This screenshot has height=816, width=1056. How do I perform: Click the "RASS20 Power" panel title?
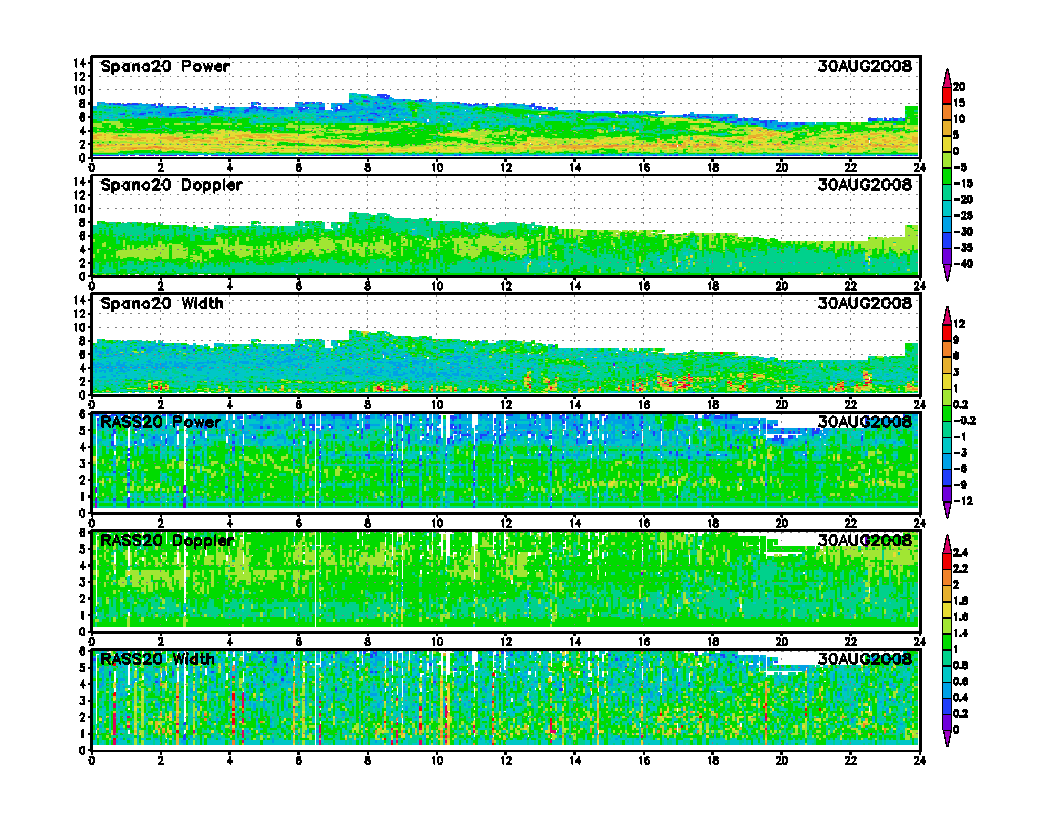tap(160, 422)
